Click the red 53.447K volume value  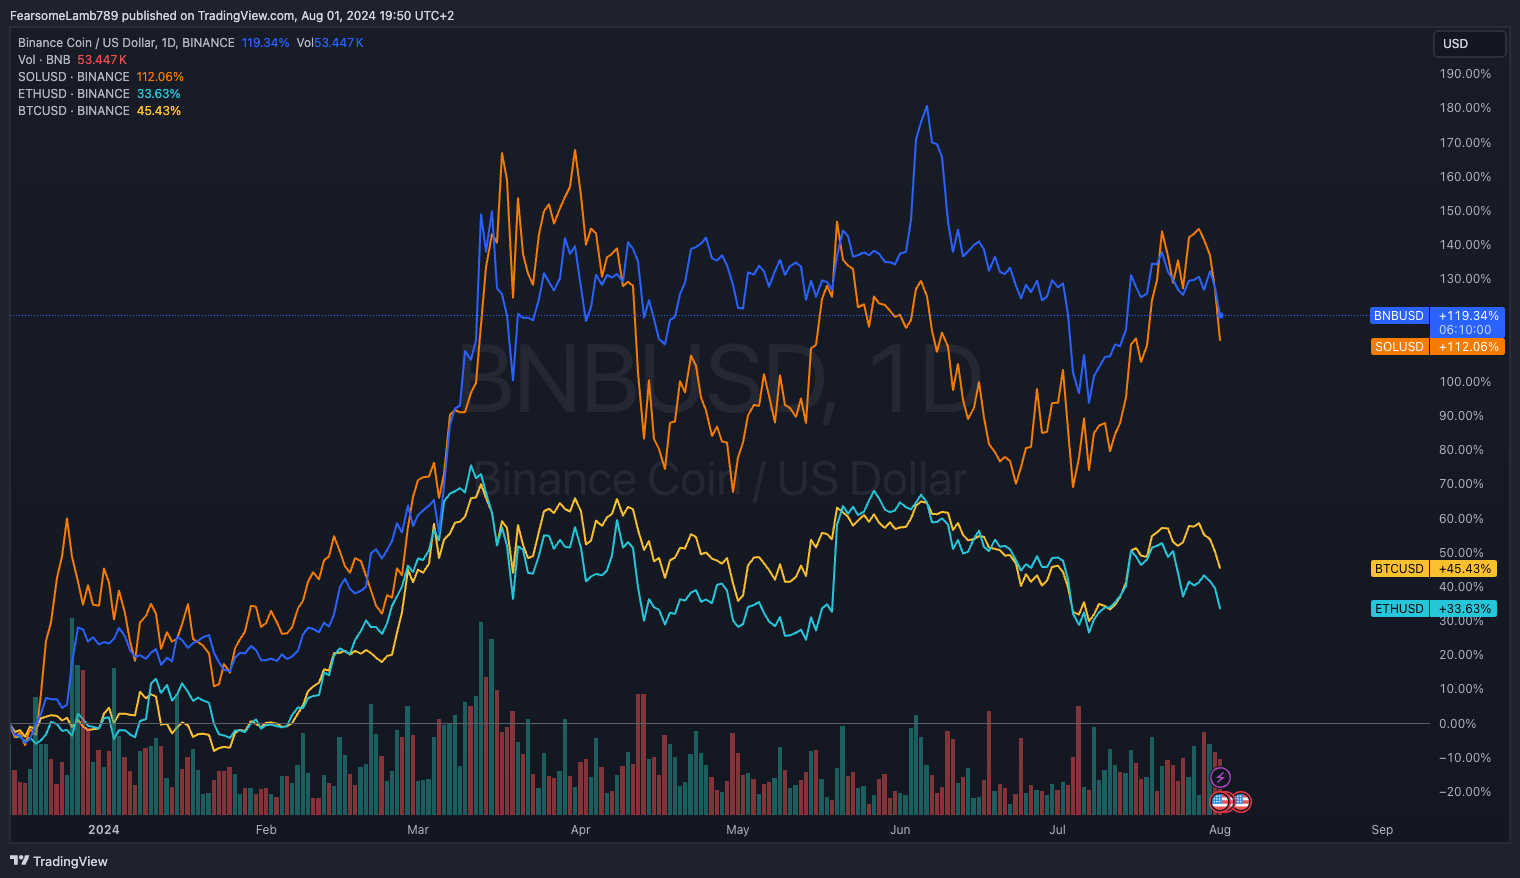102,60
